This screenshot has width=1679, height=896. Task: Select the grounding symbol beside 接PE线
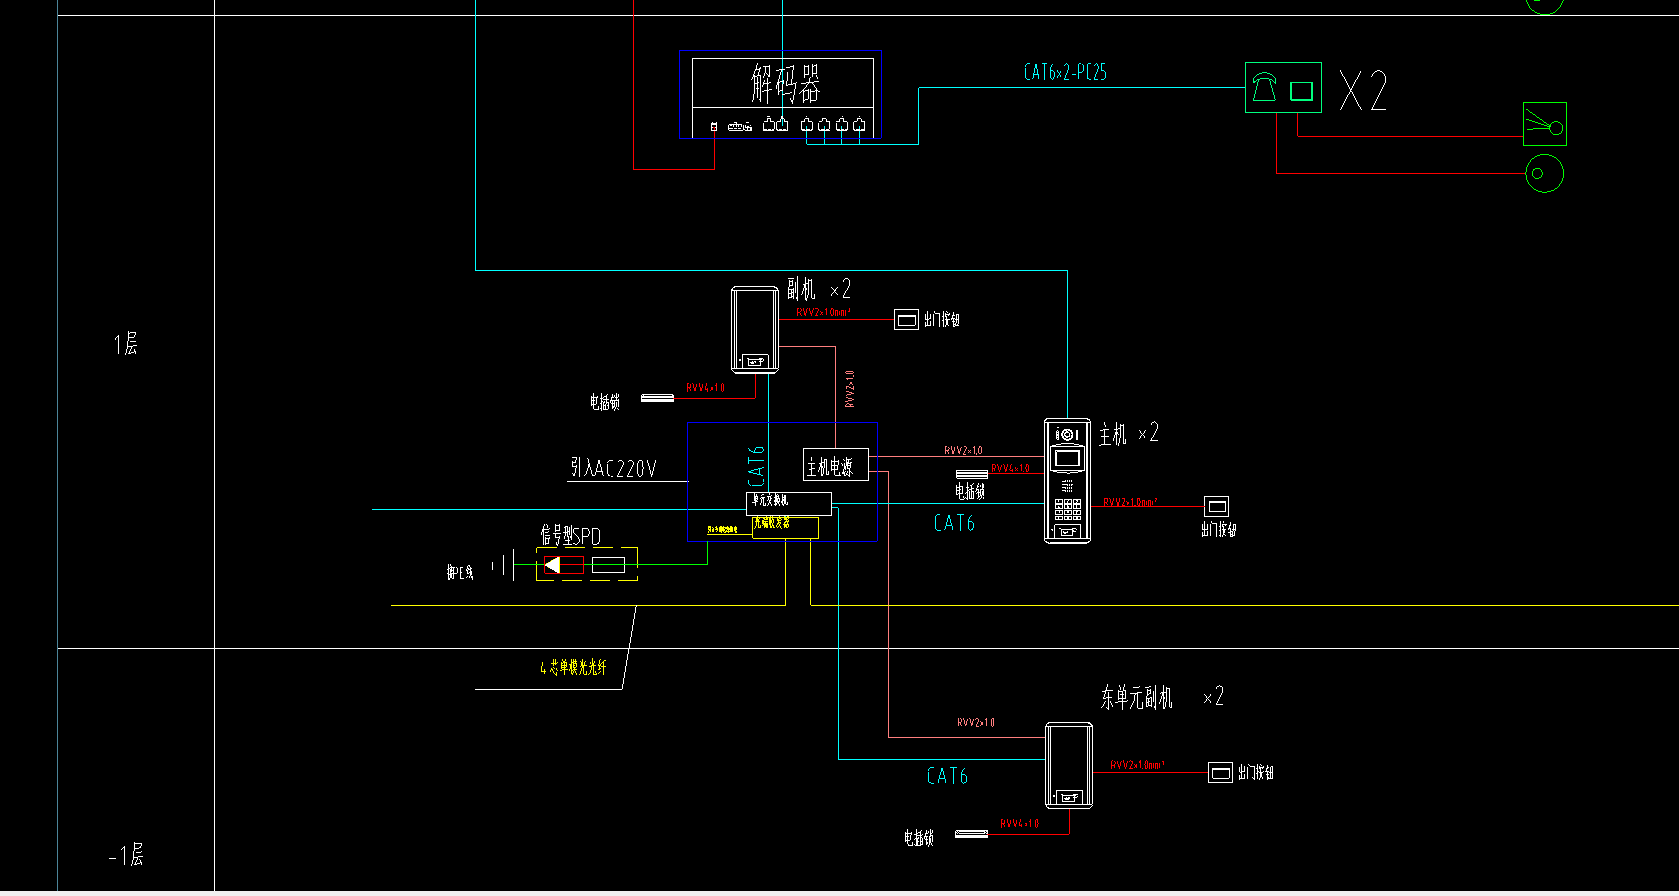tap(503, 566)
